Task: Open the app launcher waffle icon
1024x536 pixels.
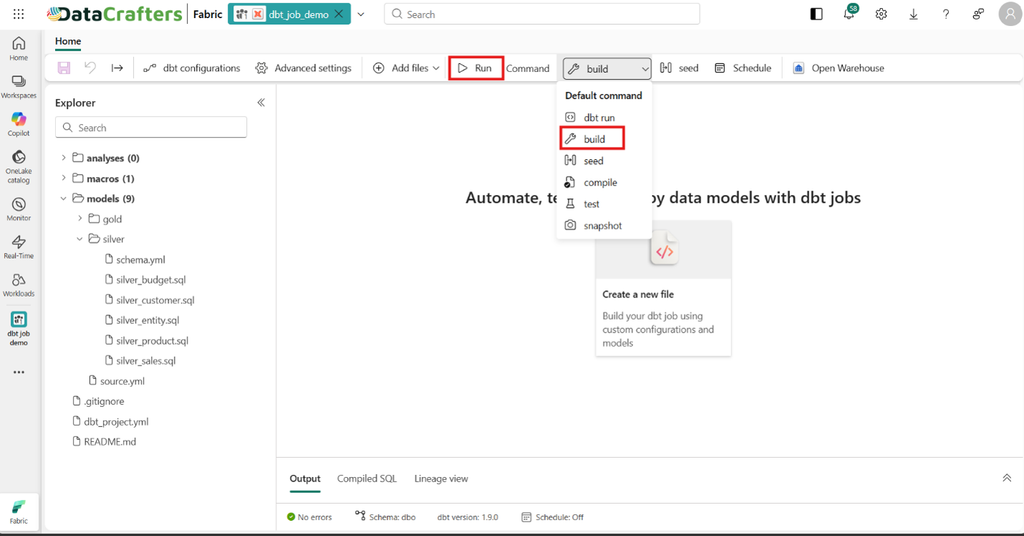Action: coord(18,14)
